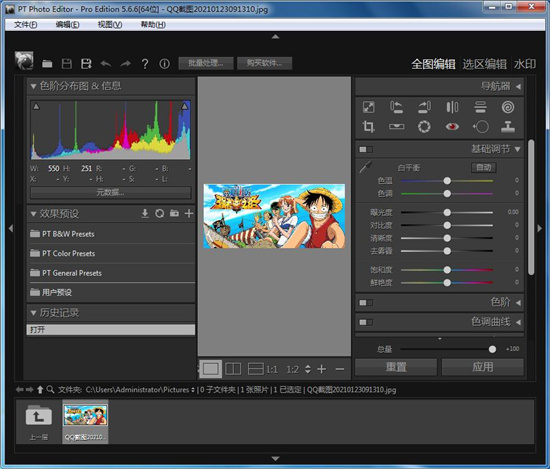Select the Clone stamp tool
This screenshot has height=469, width=550.
click(508, 127)
